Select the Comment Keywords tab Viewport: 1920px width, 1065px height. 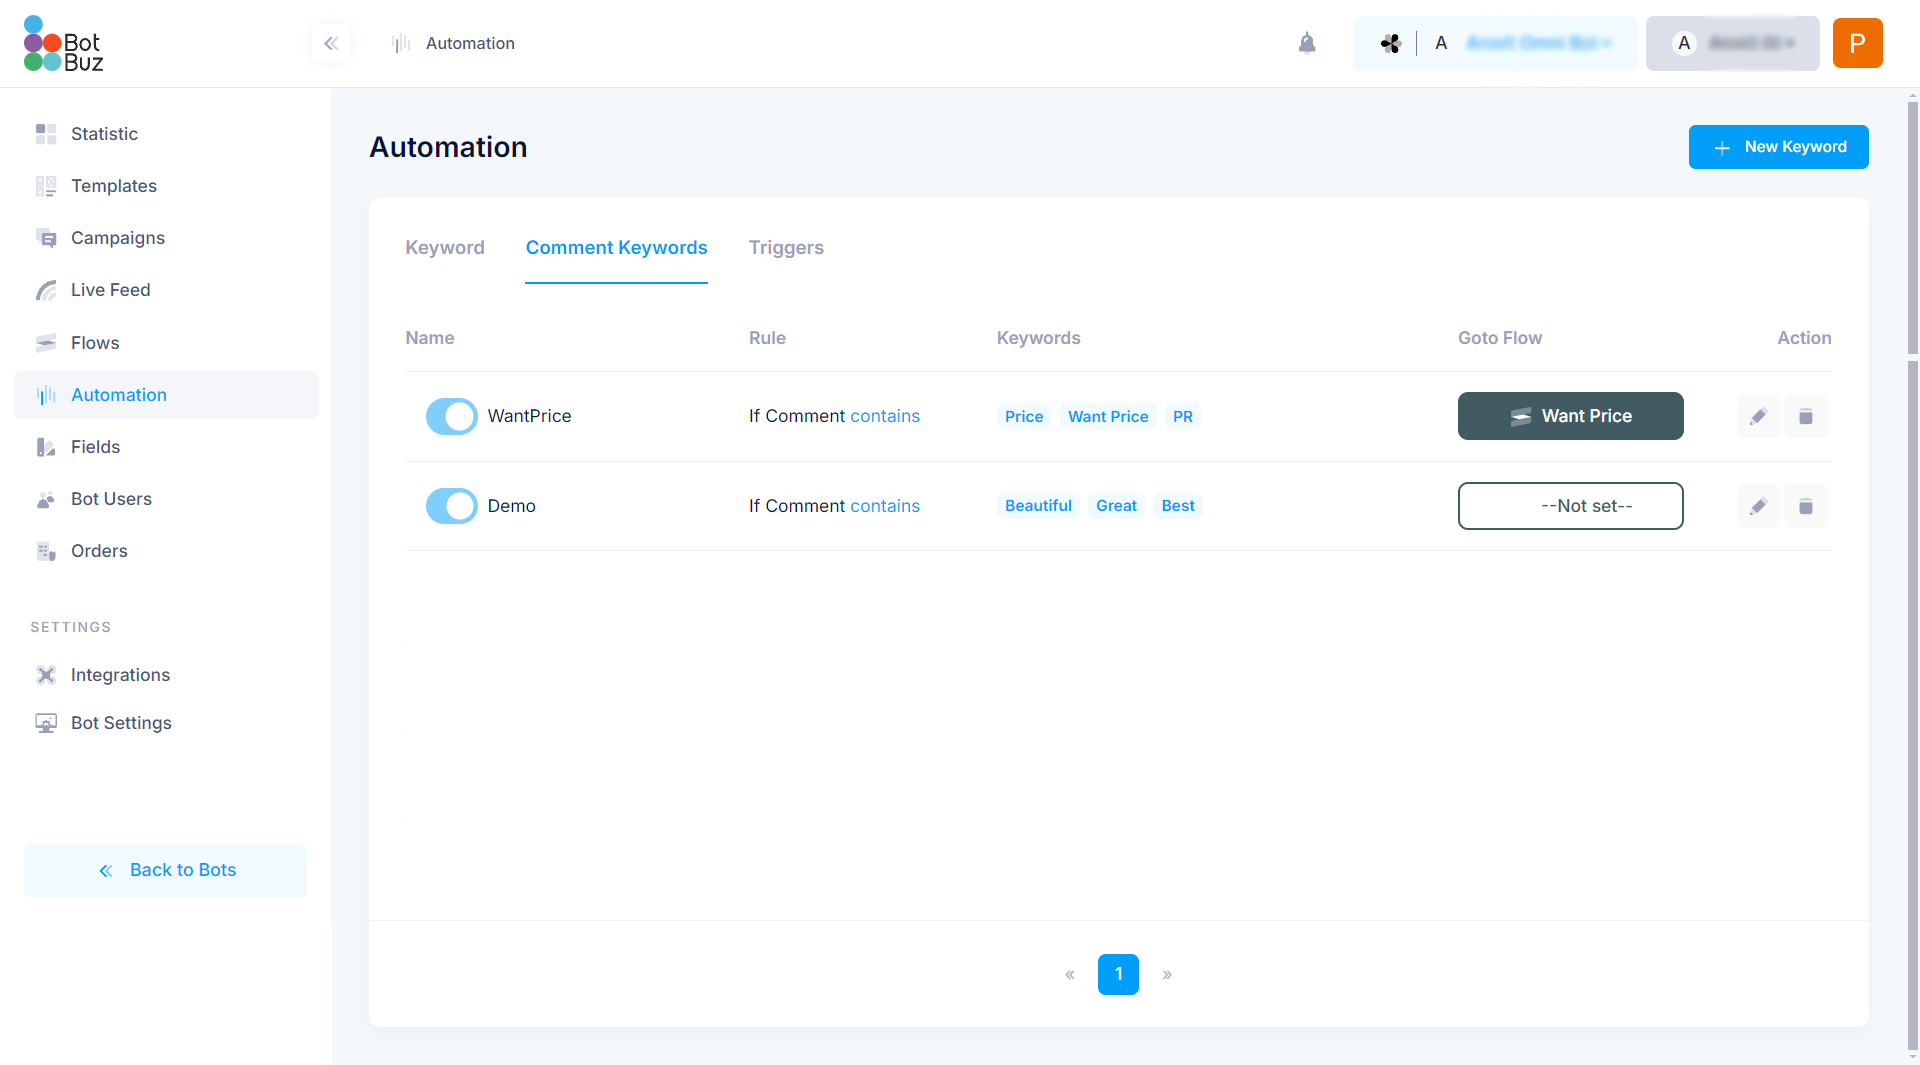[616, 248]
